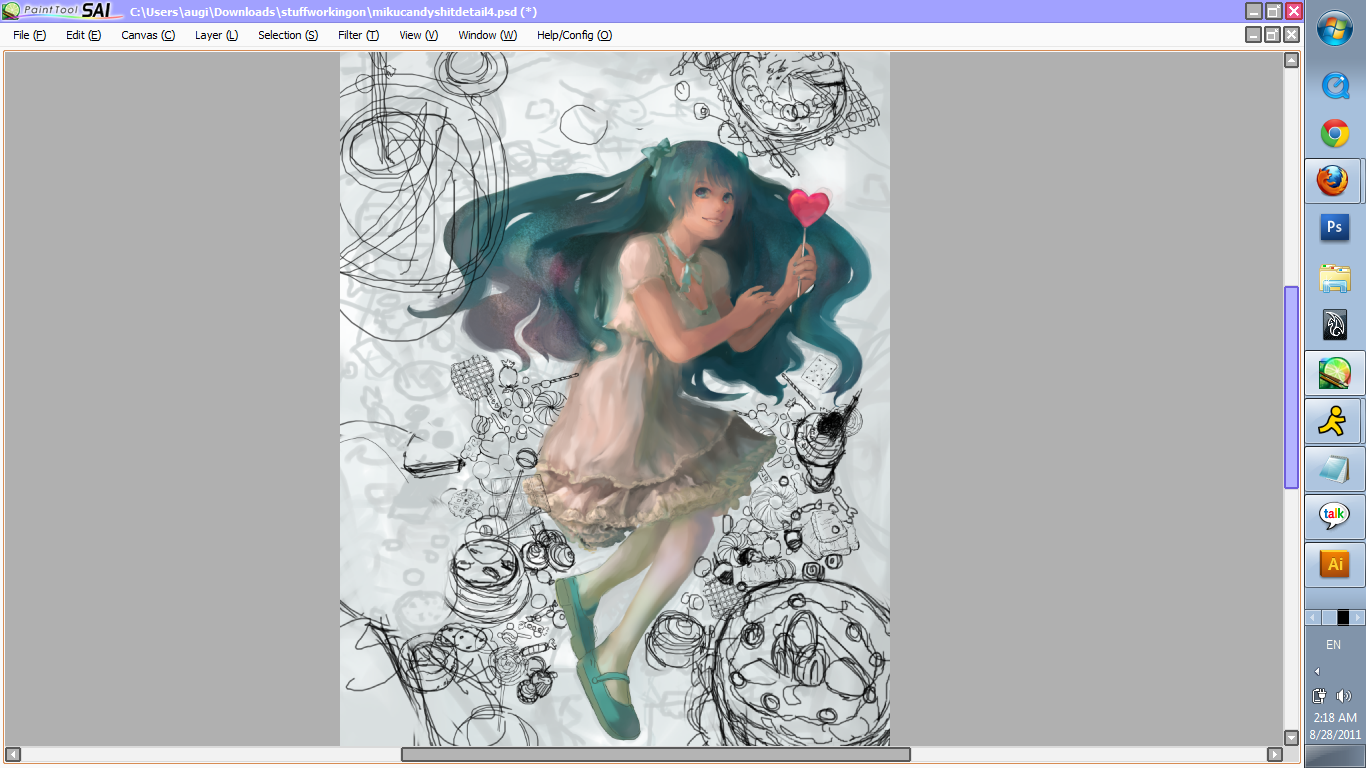This screenshot has width=1366, height=768.
Task: Open the Layer menu
Action: point(216,35)
